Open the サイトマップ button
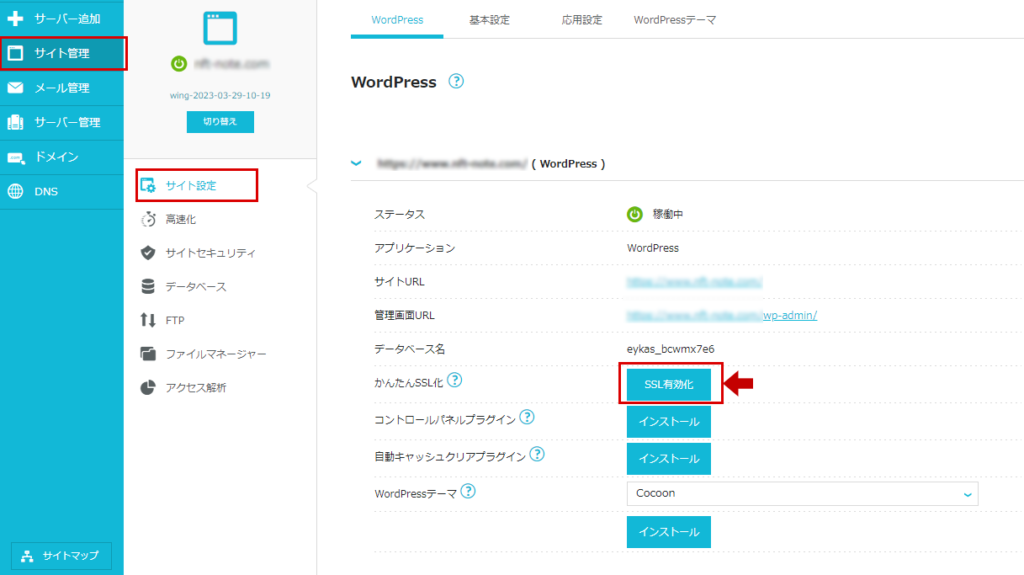1024x575 pixels. (61, 555)
